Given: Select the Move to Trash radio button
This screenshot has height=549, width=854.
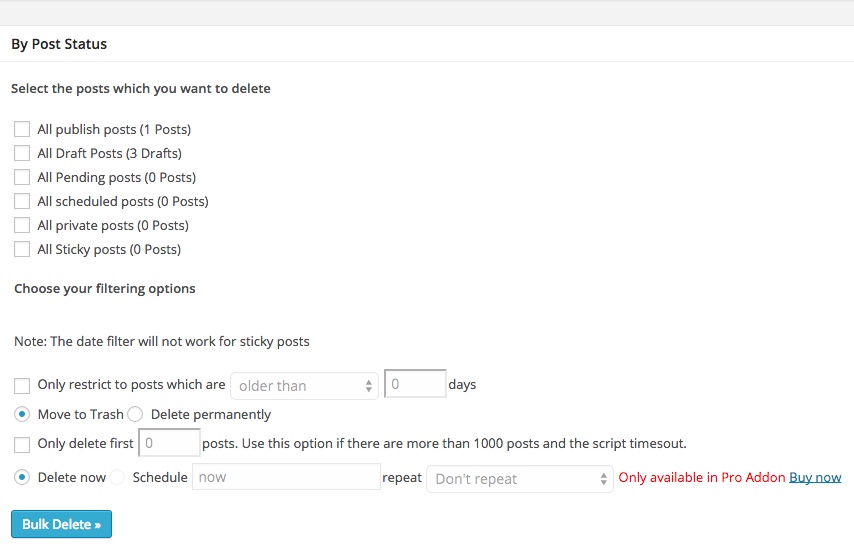Looking at the screenshot, I should tap(22, 414).
